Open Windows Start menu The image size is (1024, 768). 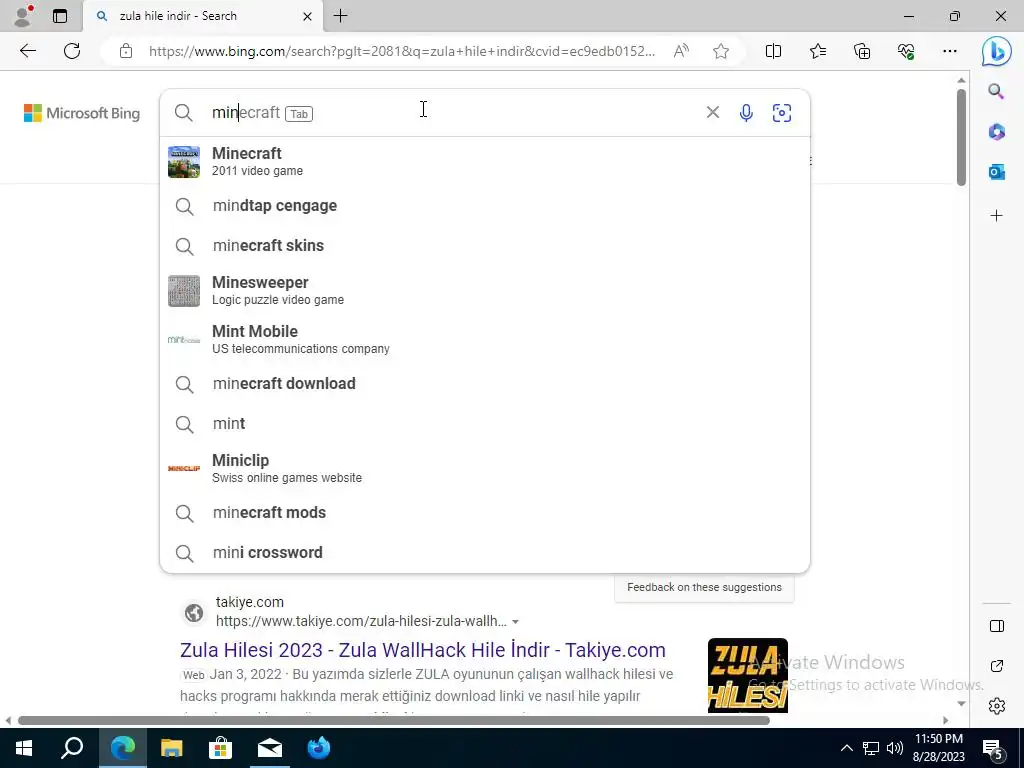24,748
